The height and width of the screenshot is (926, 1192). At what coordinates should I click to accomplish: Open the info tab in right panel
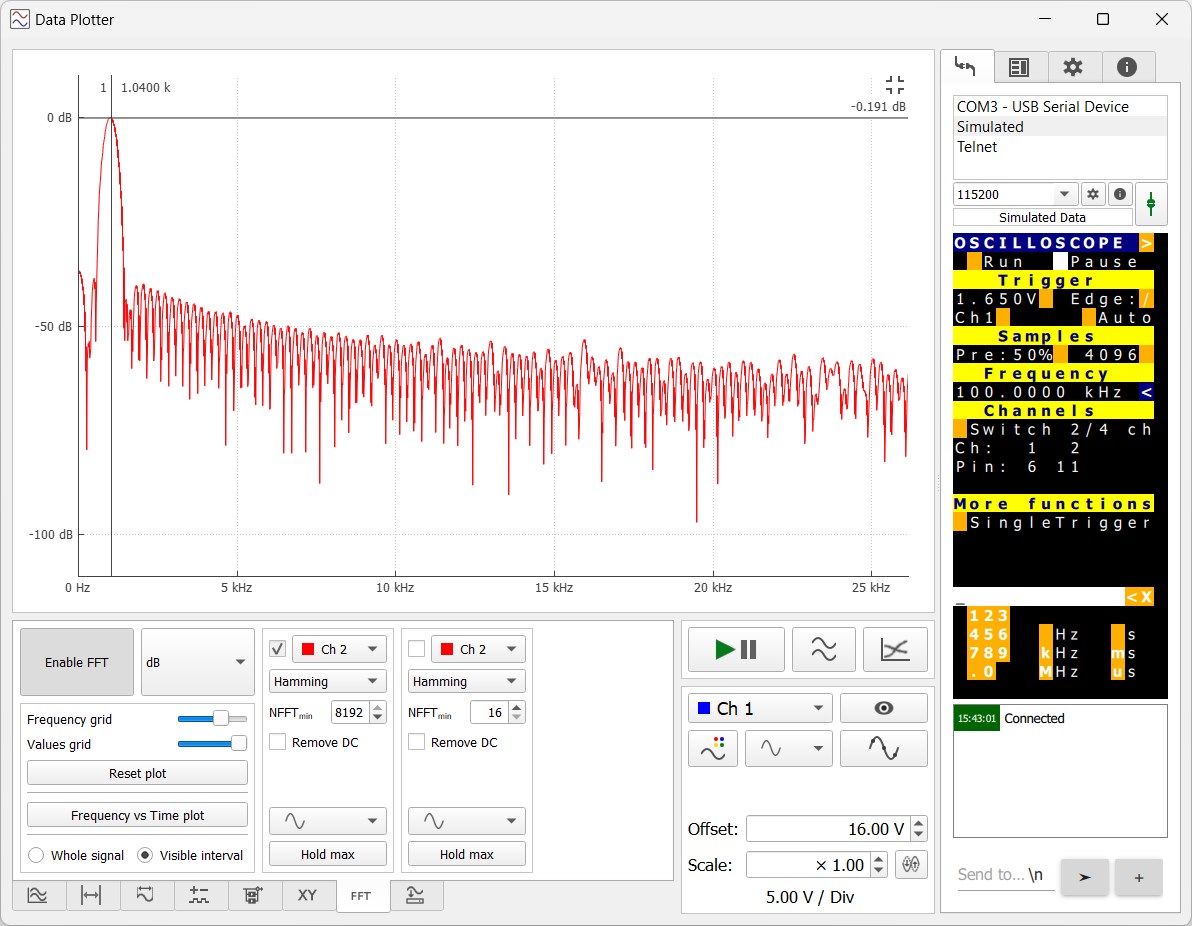[1127, 67]
